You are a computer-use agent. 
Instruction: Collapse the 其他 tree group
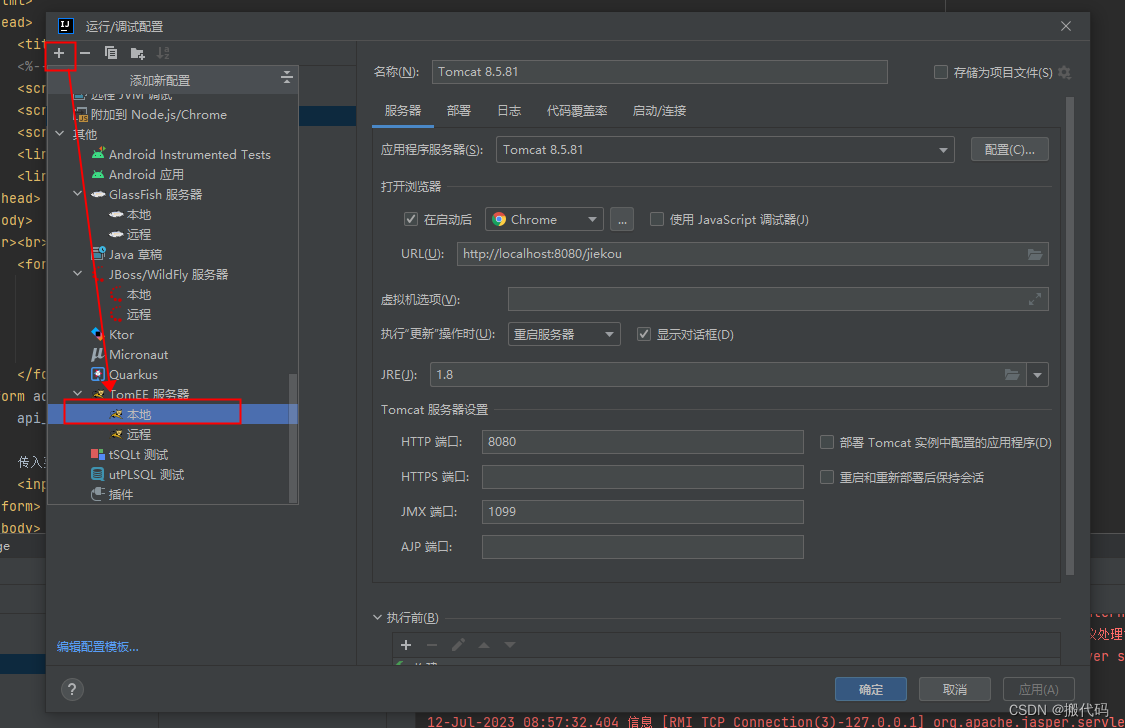point(60,134)
